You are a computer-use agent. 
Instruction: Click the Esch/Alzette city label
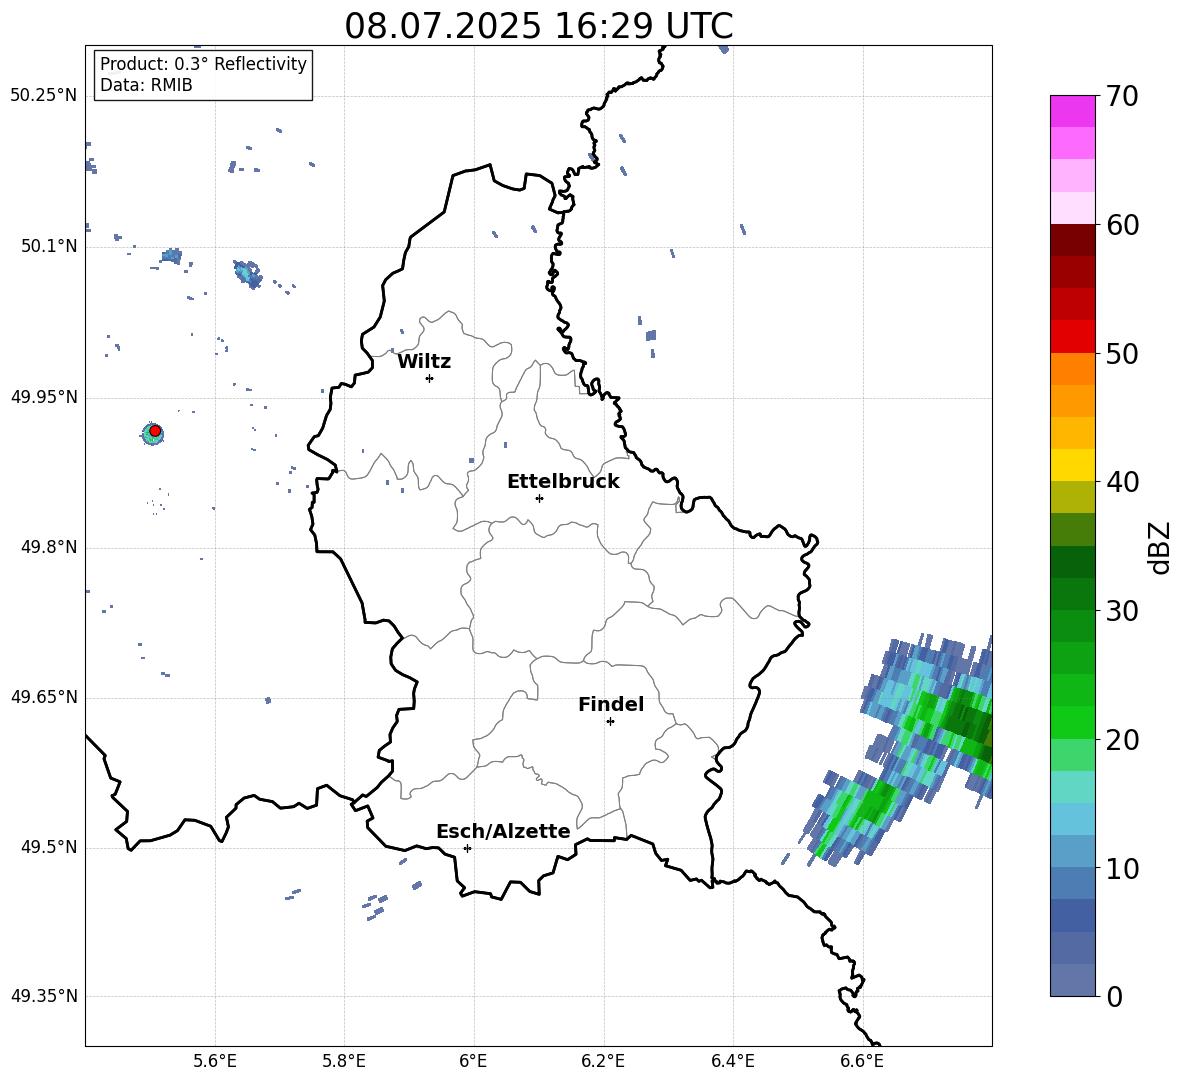503,831
